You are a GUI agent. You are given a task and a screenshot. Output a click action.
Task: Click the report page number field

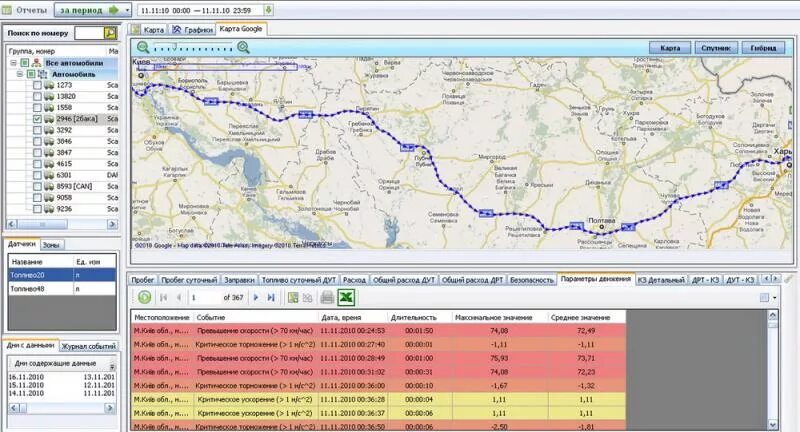(206, 297)
